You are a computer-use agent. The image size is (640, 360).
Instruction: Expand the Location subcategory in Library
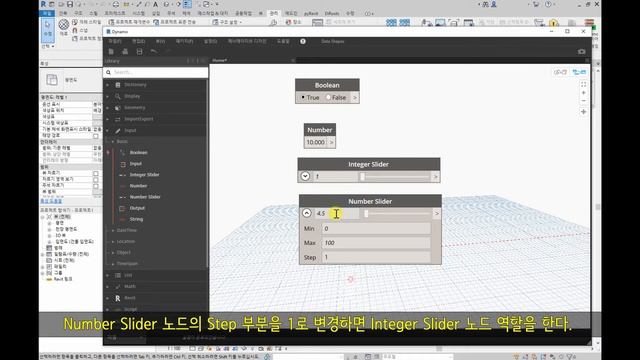tap(113, 242)
